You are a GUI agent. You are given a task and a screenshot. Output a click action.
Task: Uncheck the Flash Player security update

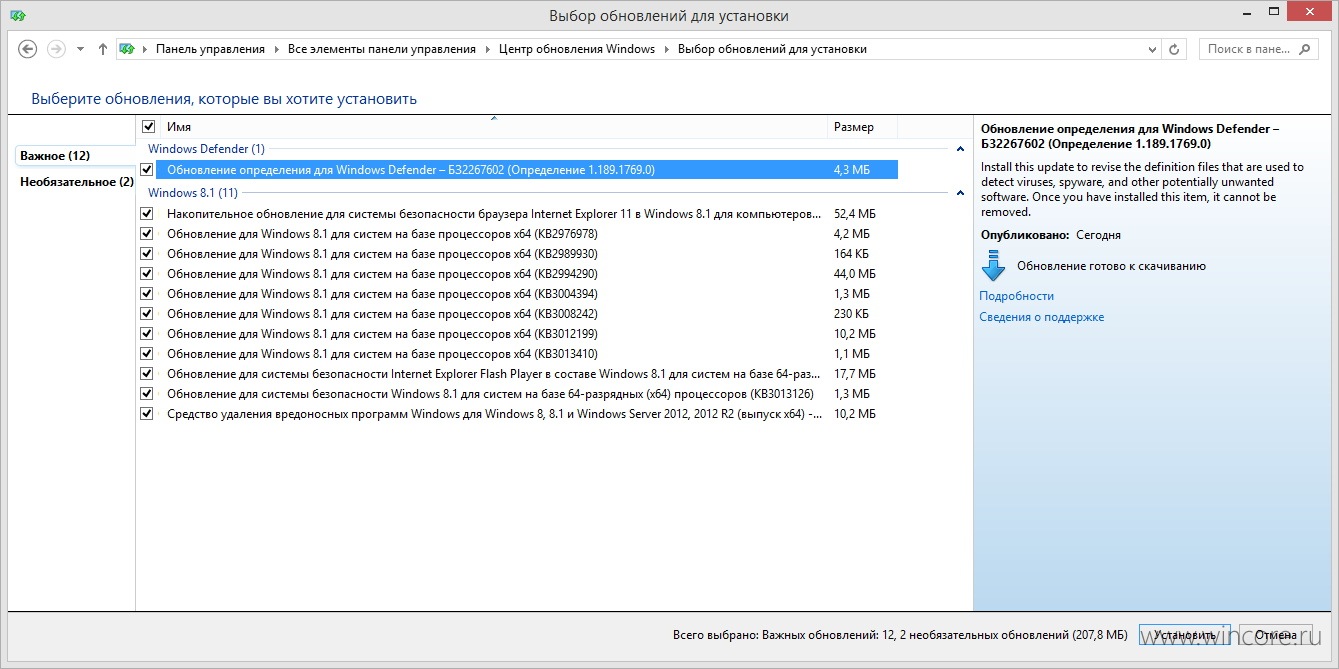pyautogui.click(x=147, y=374)
